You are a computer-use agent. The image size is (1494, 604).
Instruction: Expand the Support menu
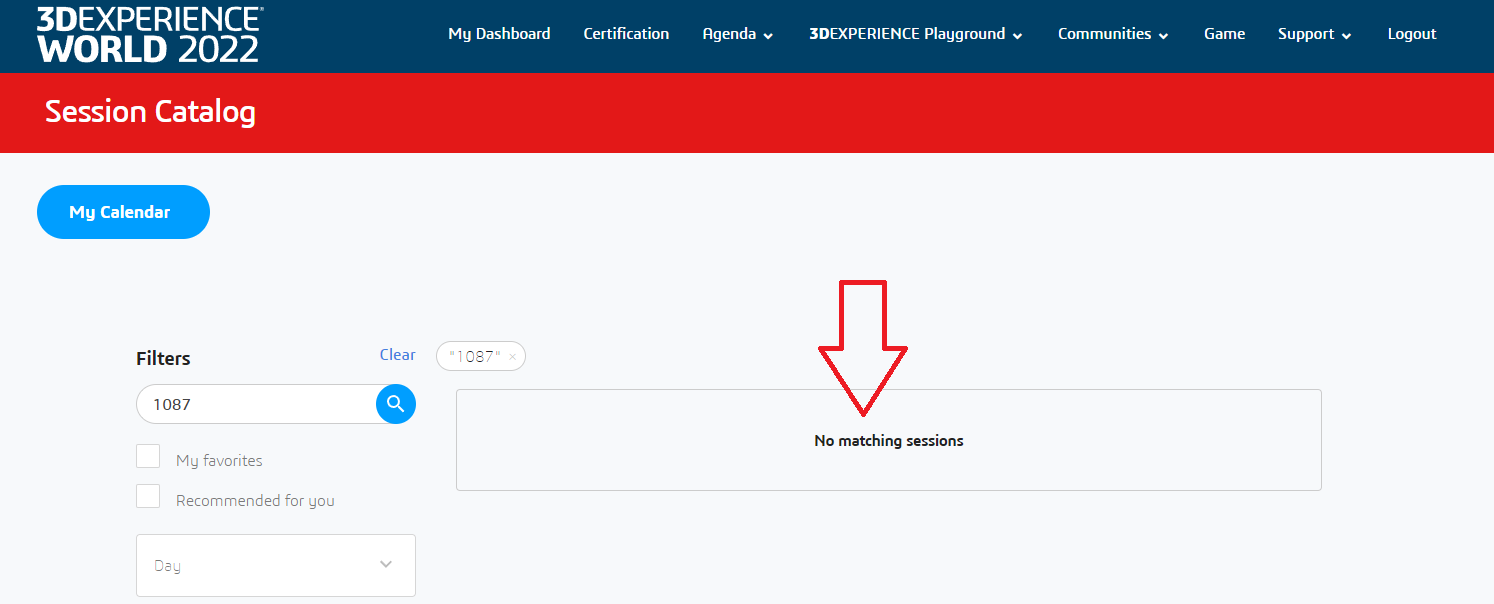(1315, 34)
